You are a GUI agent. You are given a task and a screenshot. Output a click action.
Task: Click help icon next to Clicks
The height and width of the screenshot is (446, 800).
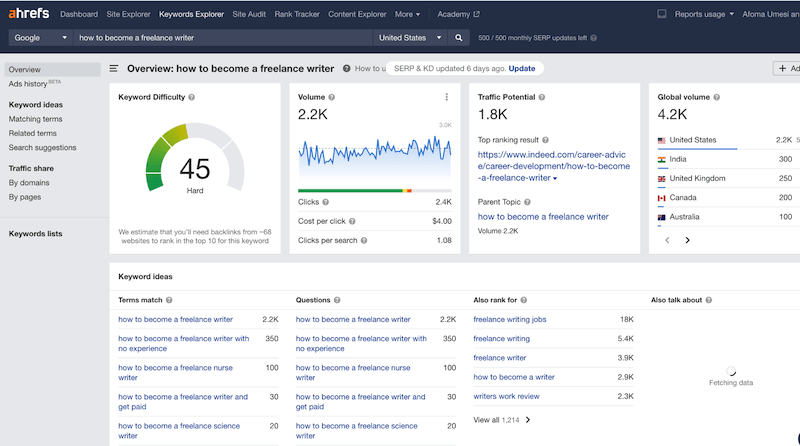point(326,202)
